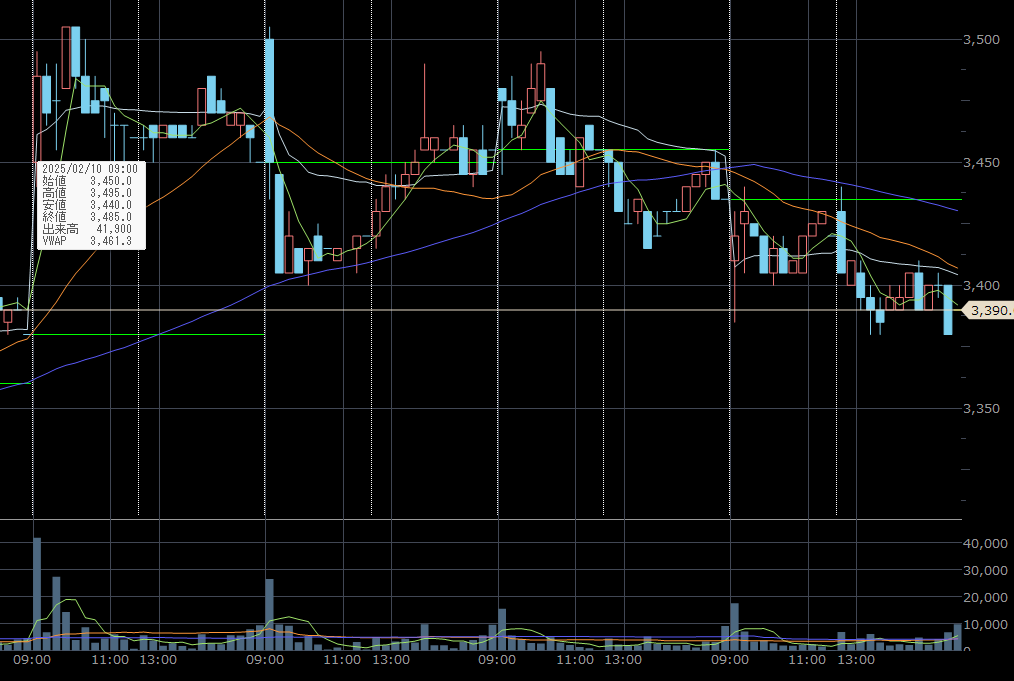
Task: Select the 始値 value 3,450.0 in tooltip
Action: click(x=111, y=181)
